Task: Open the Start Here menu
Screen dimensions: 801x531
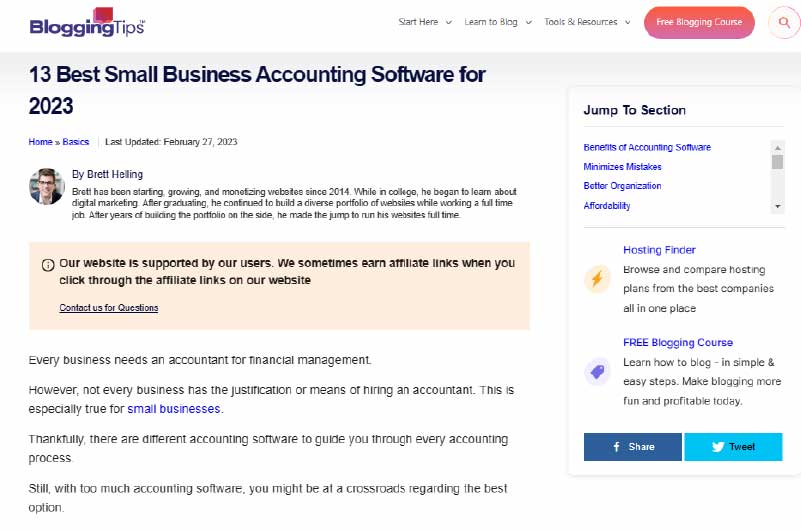Action: pos(418,22)
